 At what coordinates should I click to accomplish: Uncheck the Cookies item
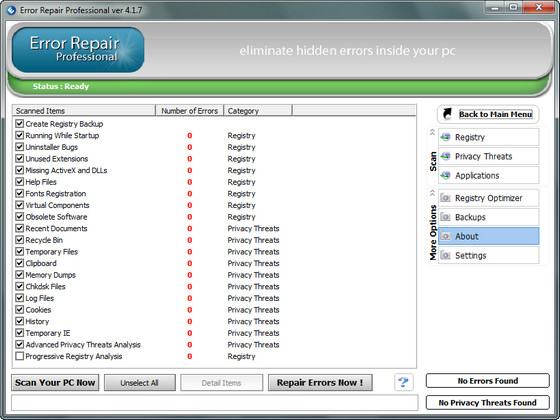coord(20,310)
